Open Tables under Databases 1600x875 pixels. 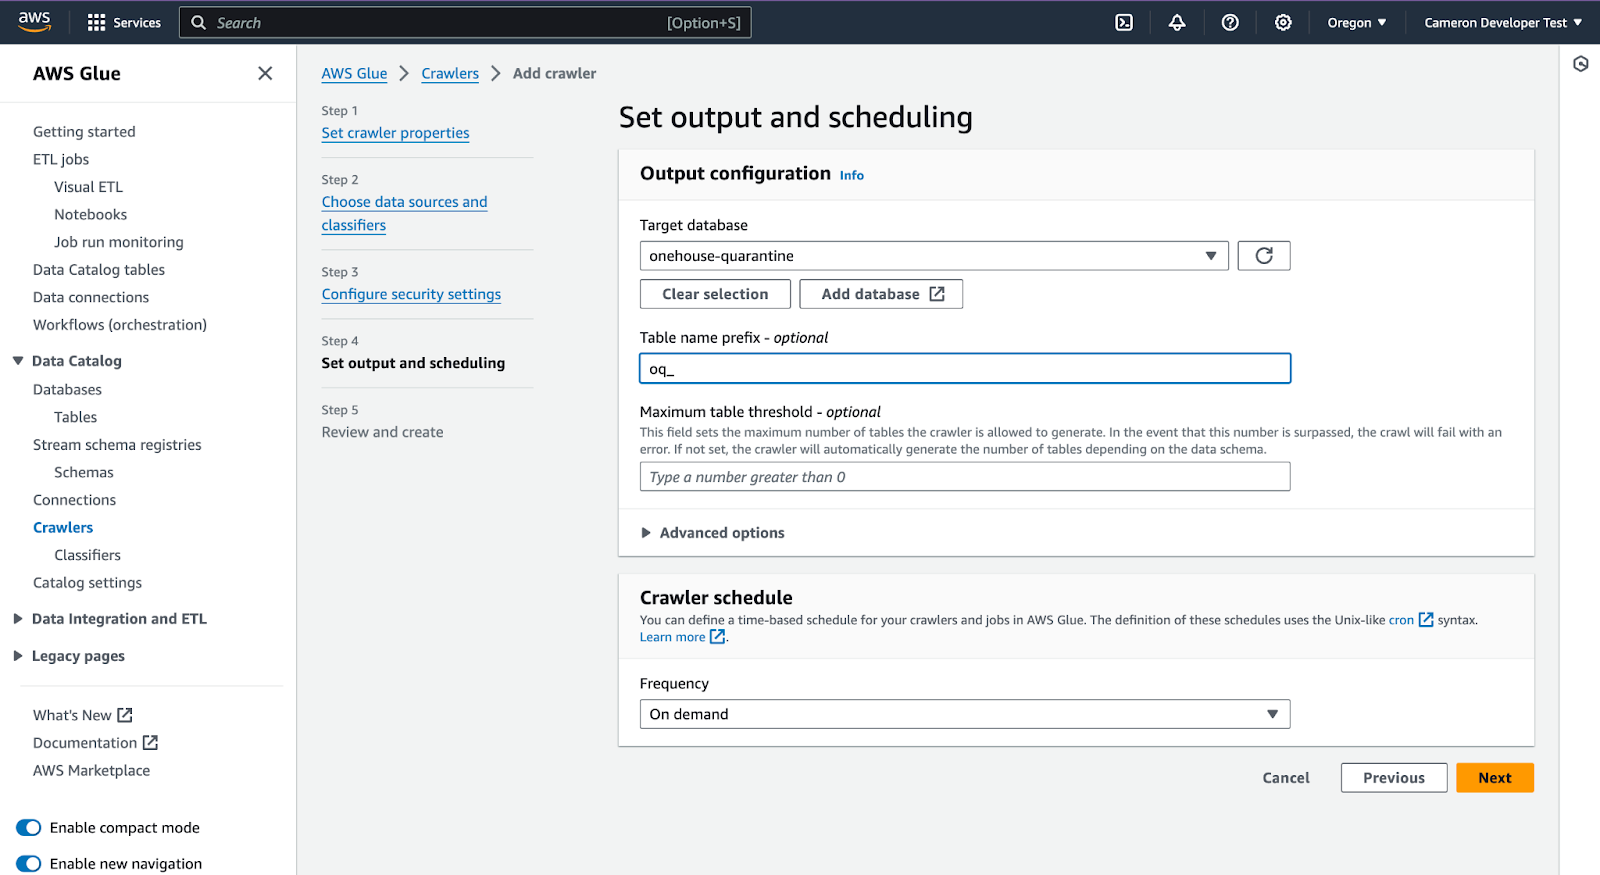point(76,417)
